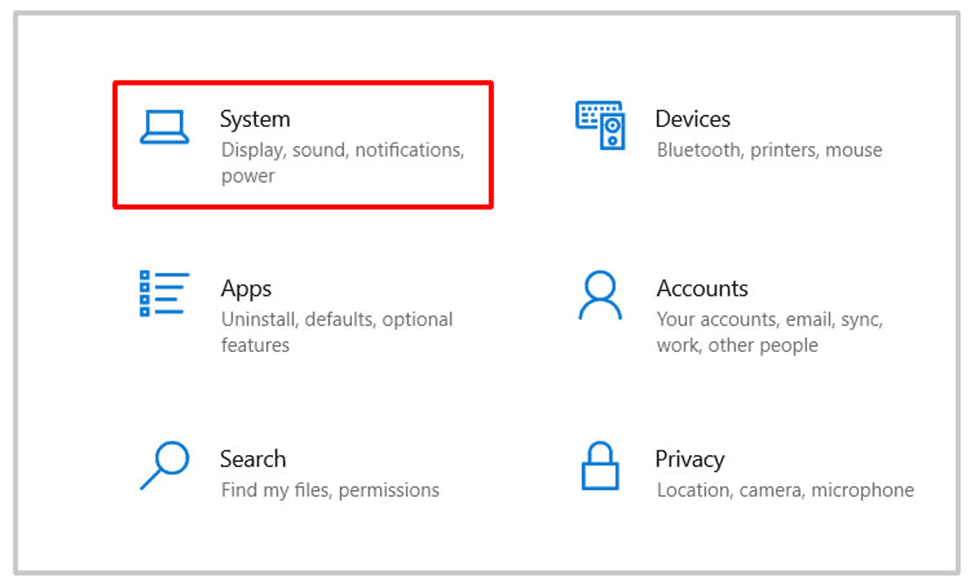
Task: Click 'Your accounts, email, sync' description text
Action: pyautogui.click(x=769, y=320)
